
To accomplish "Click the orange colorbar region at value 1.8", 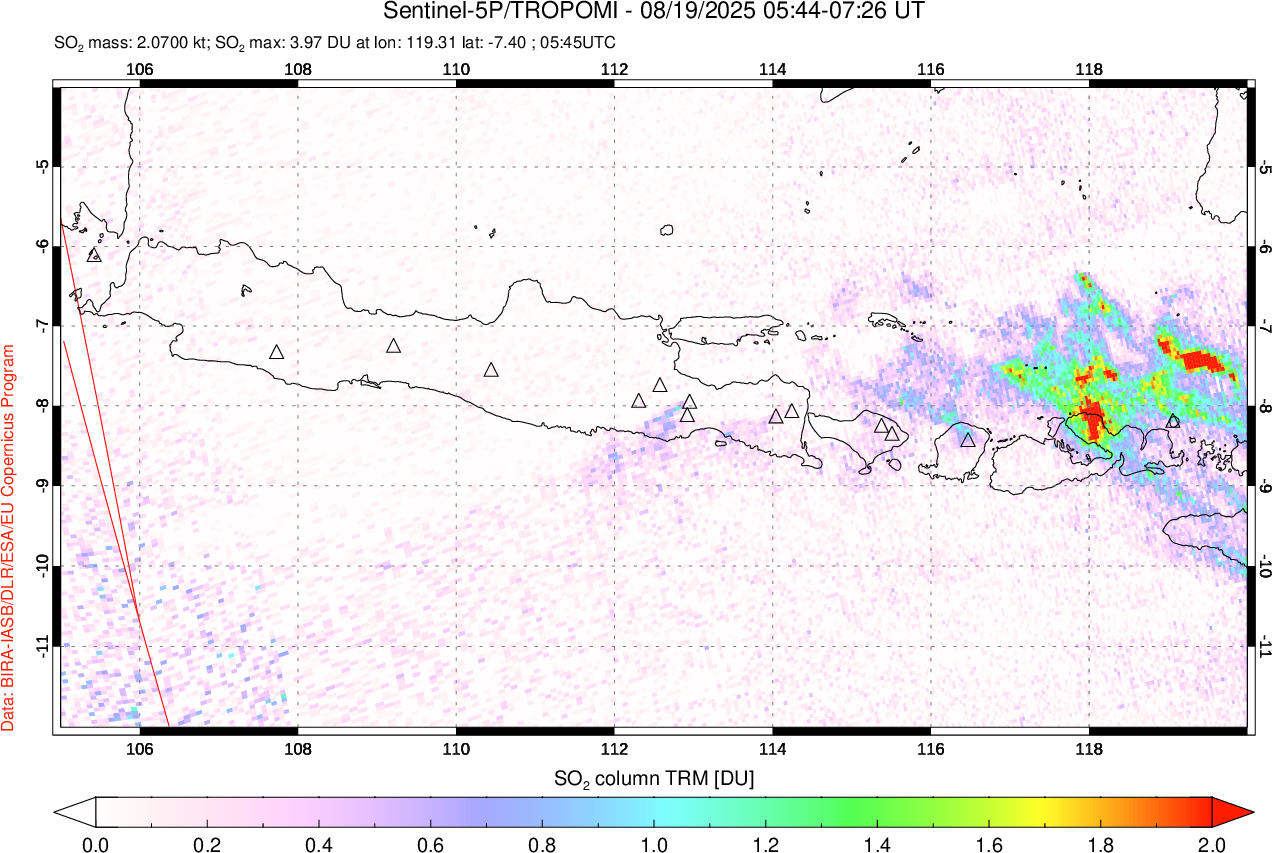I will (1100, 811).
